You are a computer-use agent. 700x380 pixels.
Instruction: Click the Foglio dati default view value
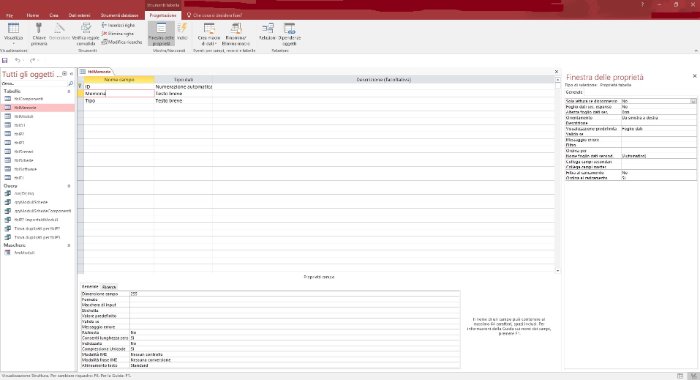(x=658, y=129)
